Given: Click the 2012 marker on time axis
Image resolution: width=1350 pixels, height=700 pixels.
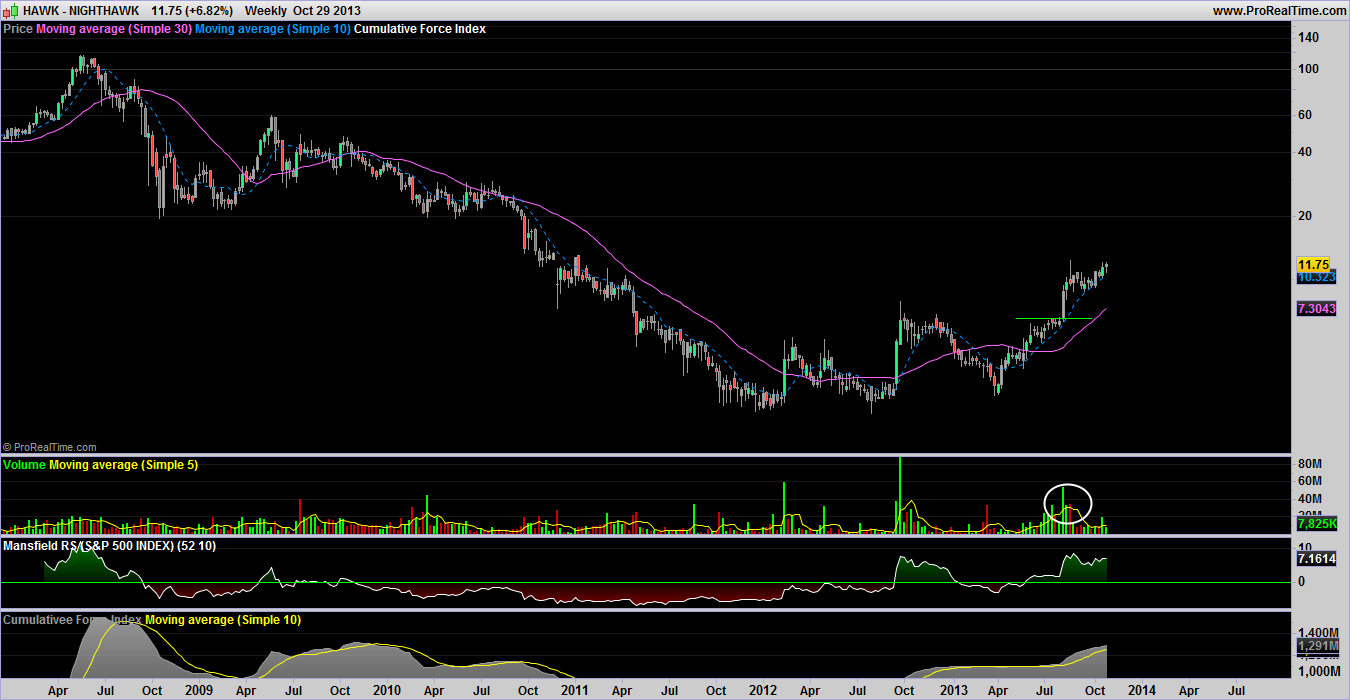Looking at the screenshot, I should (763, 690).
